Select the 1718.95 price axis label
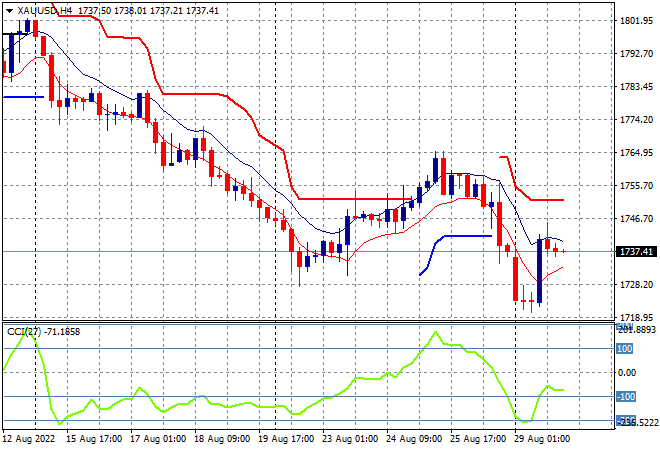Screen dimensions: 660x450 [636, 317]
